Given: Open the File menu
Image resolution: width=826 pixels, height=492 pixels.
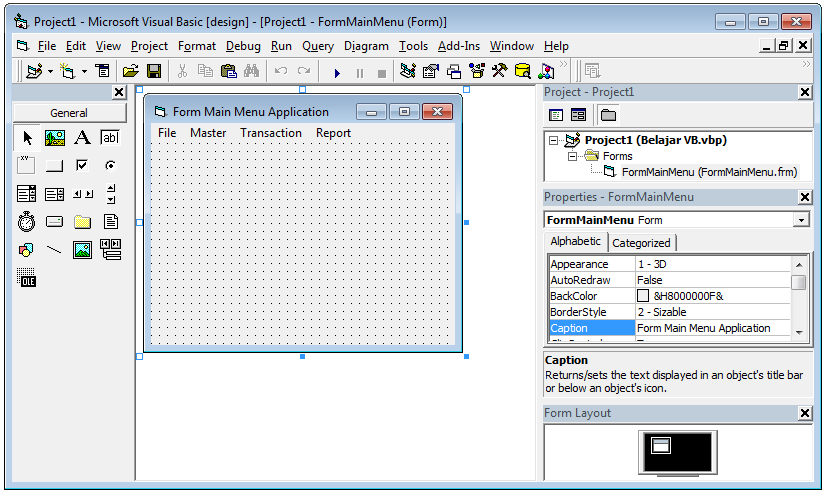Looking at the screenshot, I should [46, 46].
